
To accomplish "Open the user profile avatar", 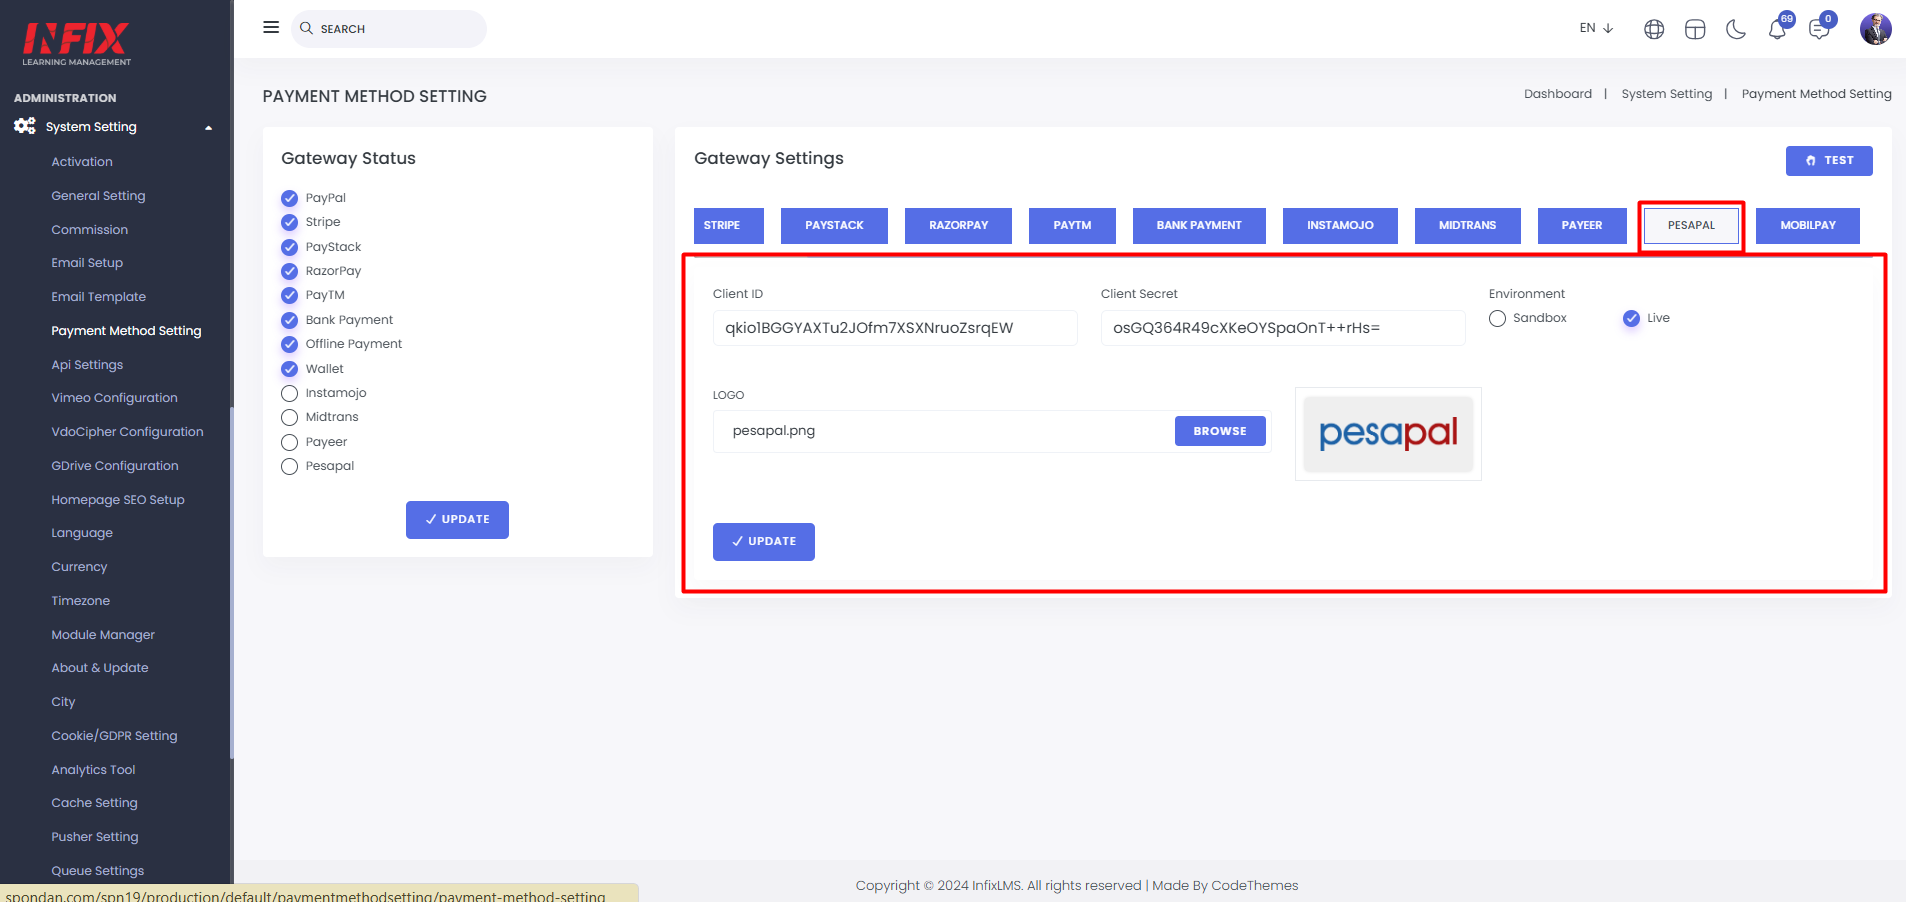I will click(1875, 28).
